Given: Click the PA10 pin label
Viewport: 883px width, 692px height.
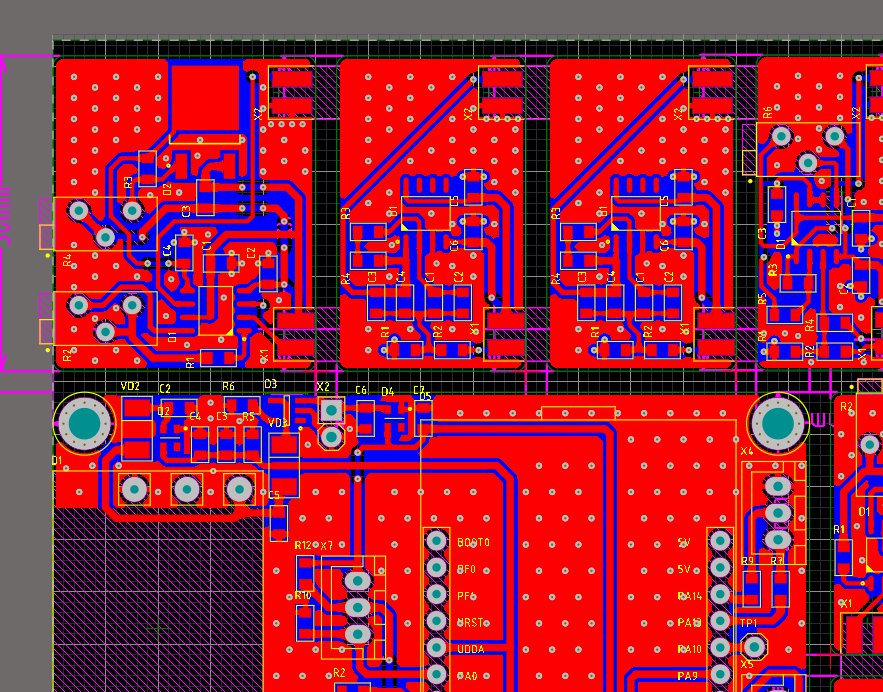Looking at the screenshot, I should [689, 649].
